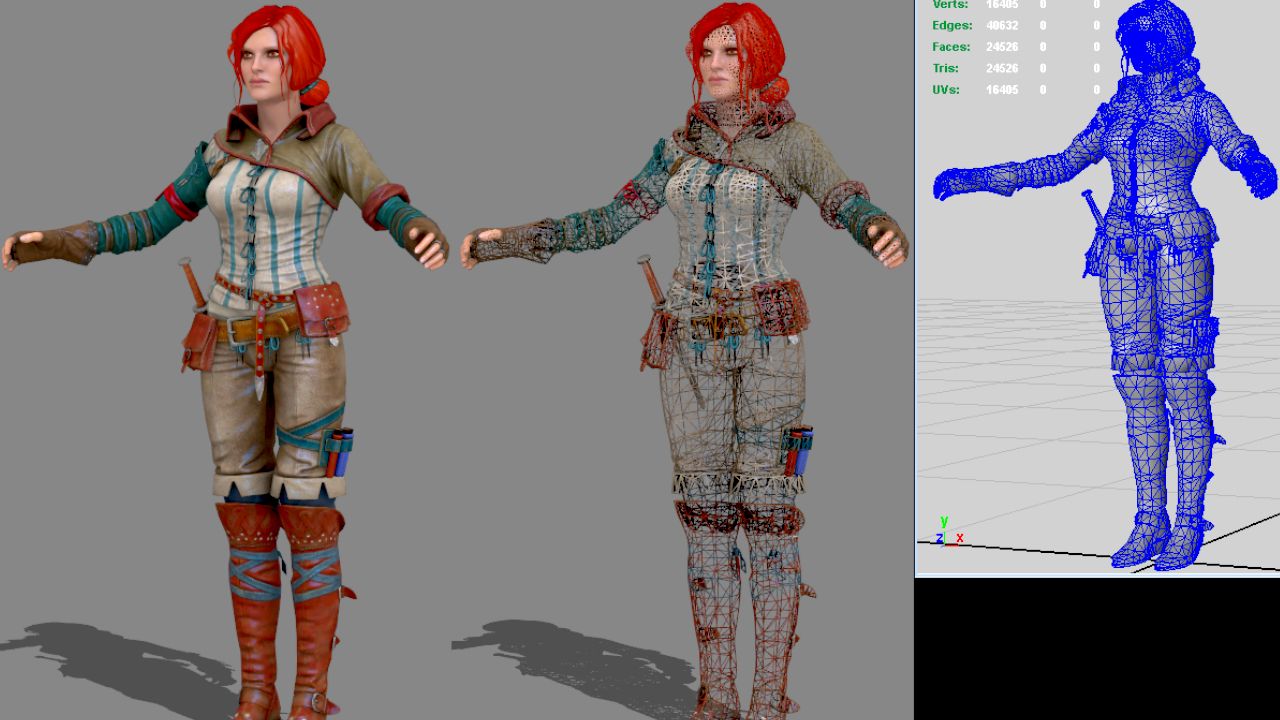Click the X axis on the view gizmo
This screenshot has height=720, width=1280.
pos(958,538)
